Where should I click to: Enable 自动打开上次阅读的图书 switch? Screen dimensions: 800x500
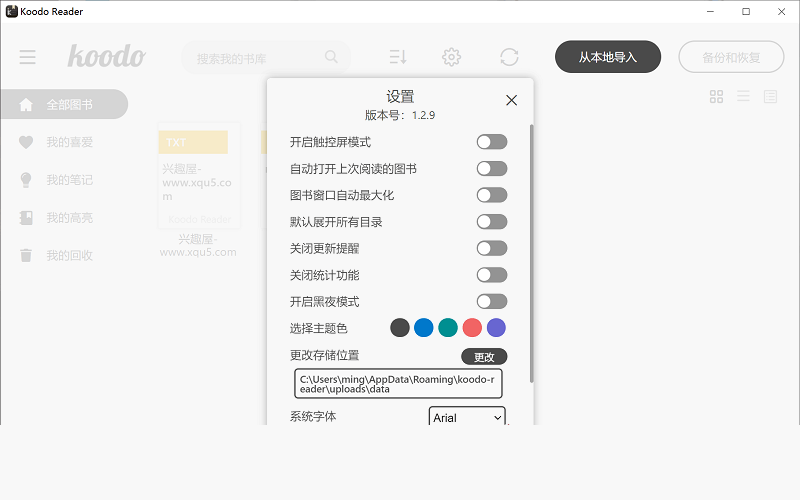point(491,169)
